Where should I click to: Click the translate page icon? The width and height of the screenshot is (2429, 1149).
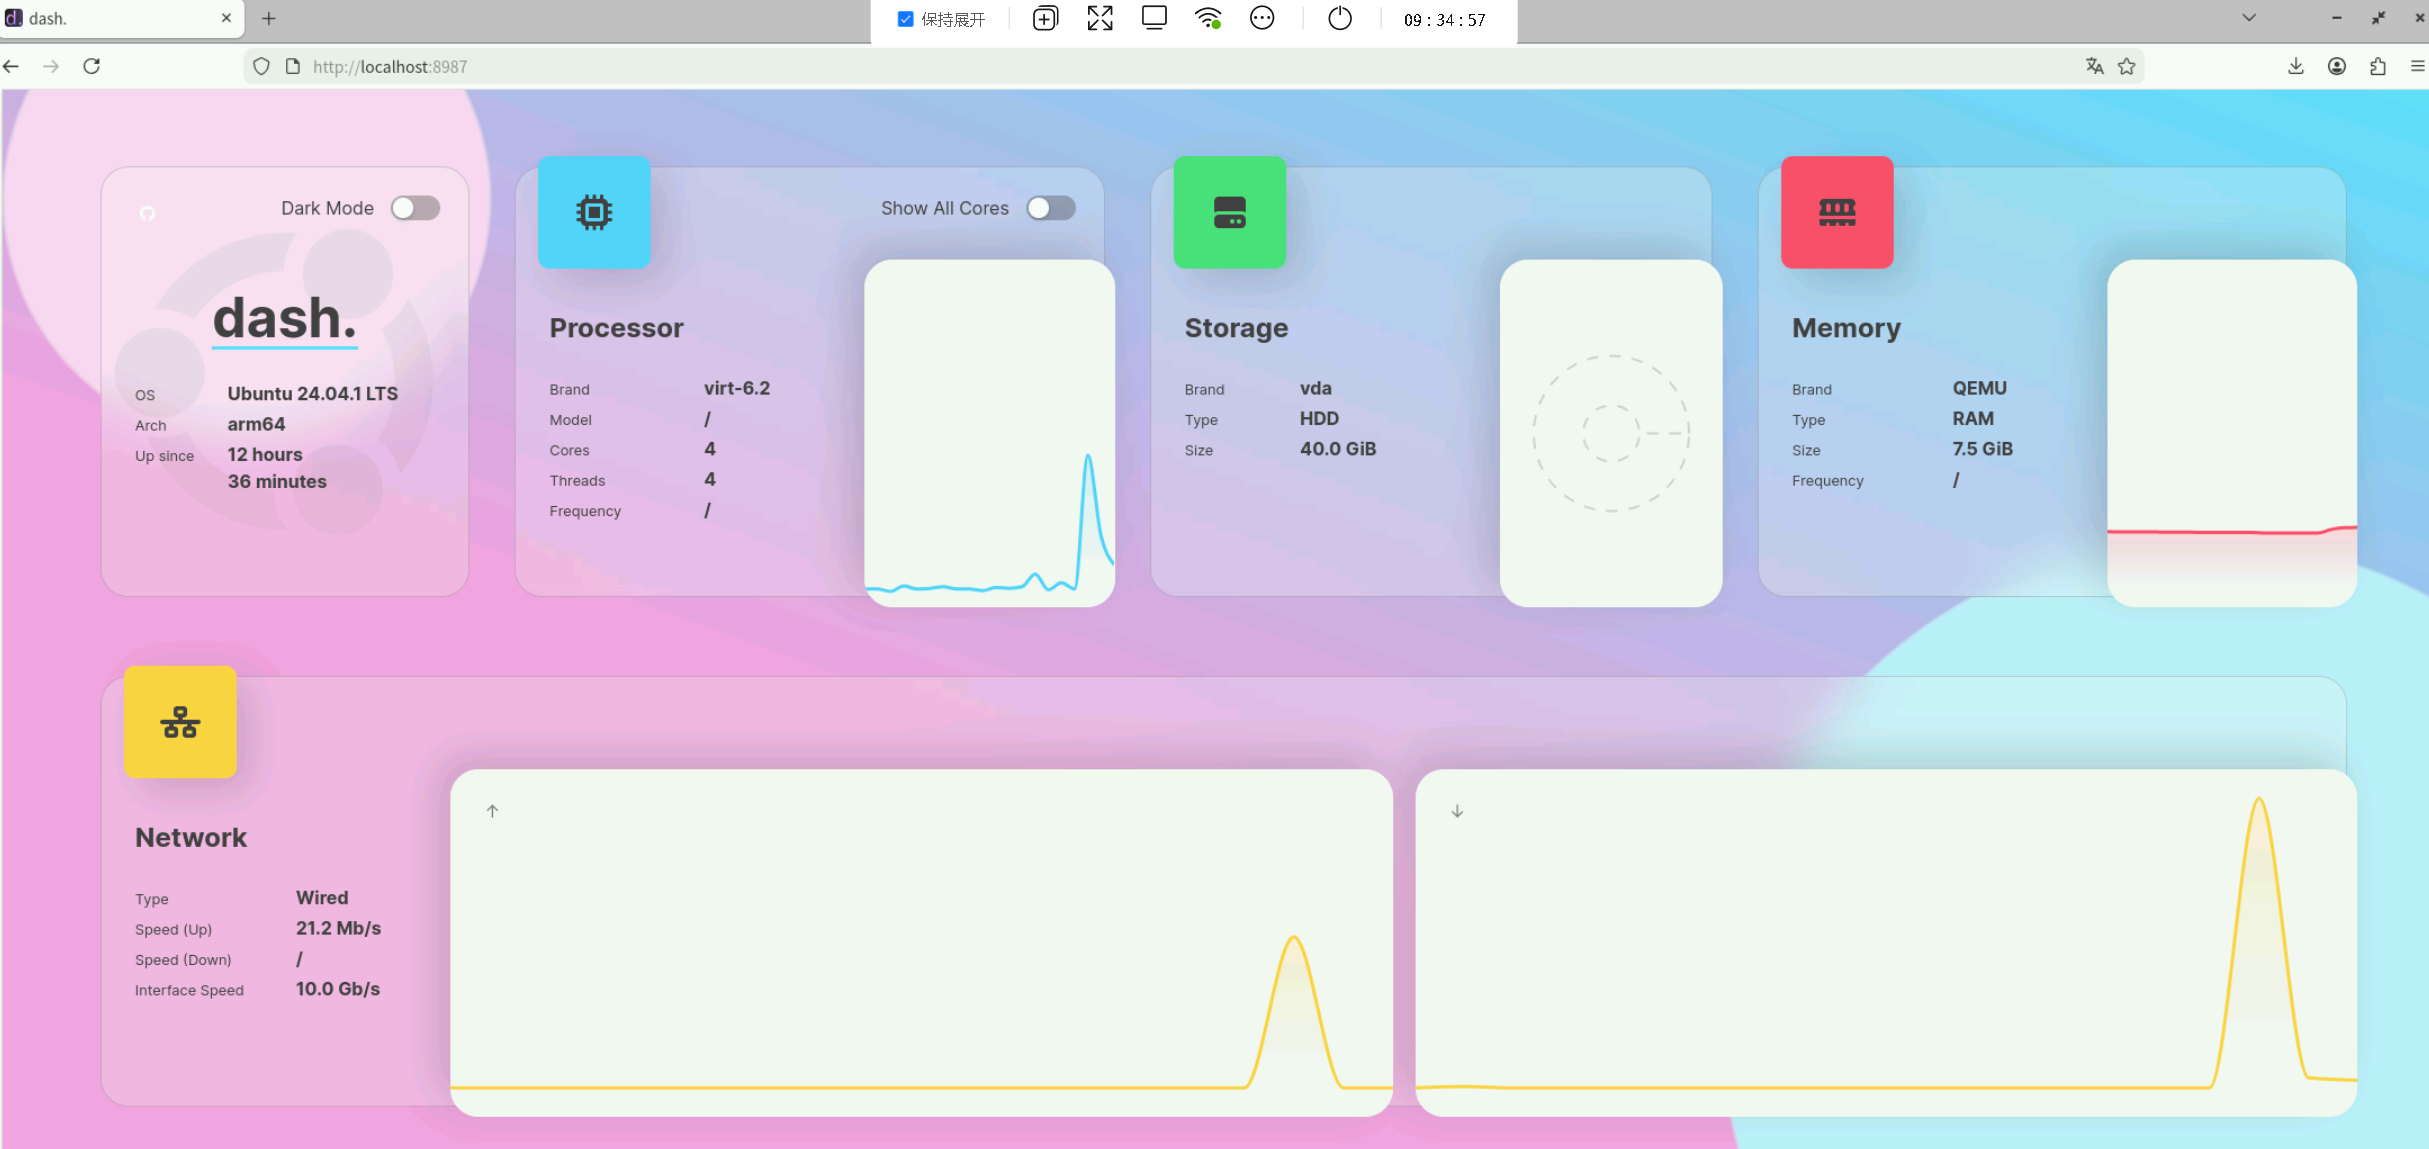coord(2094,66)
